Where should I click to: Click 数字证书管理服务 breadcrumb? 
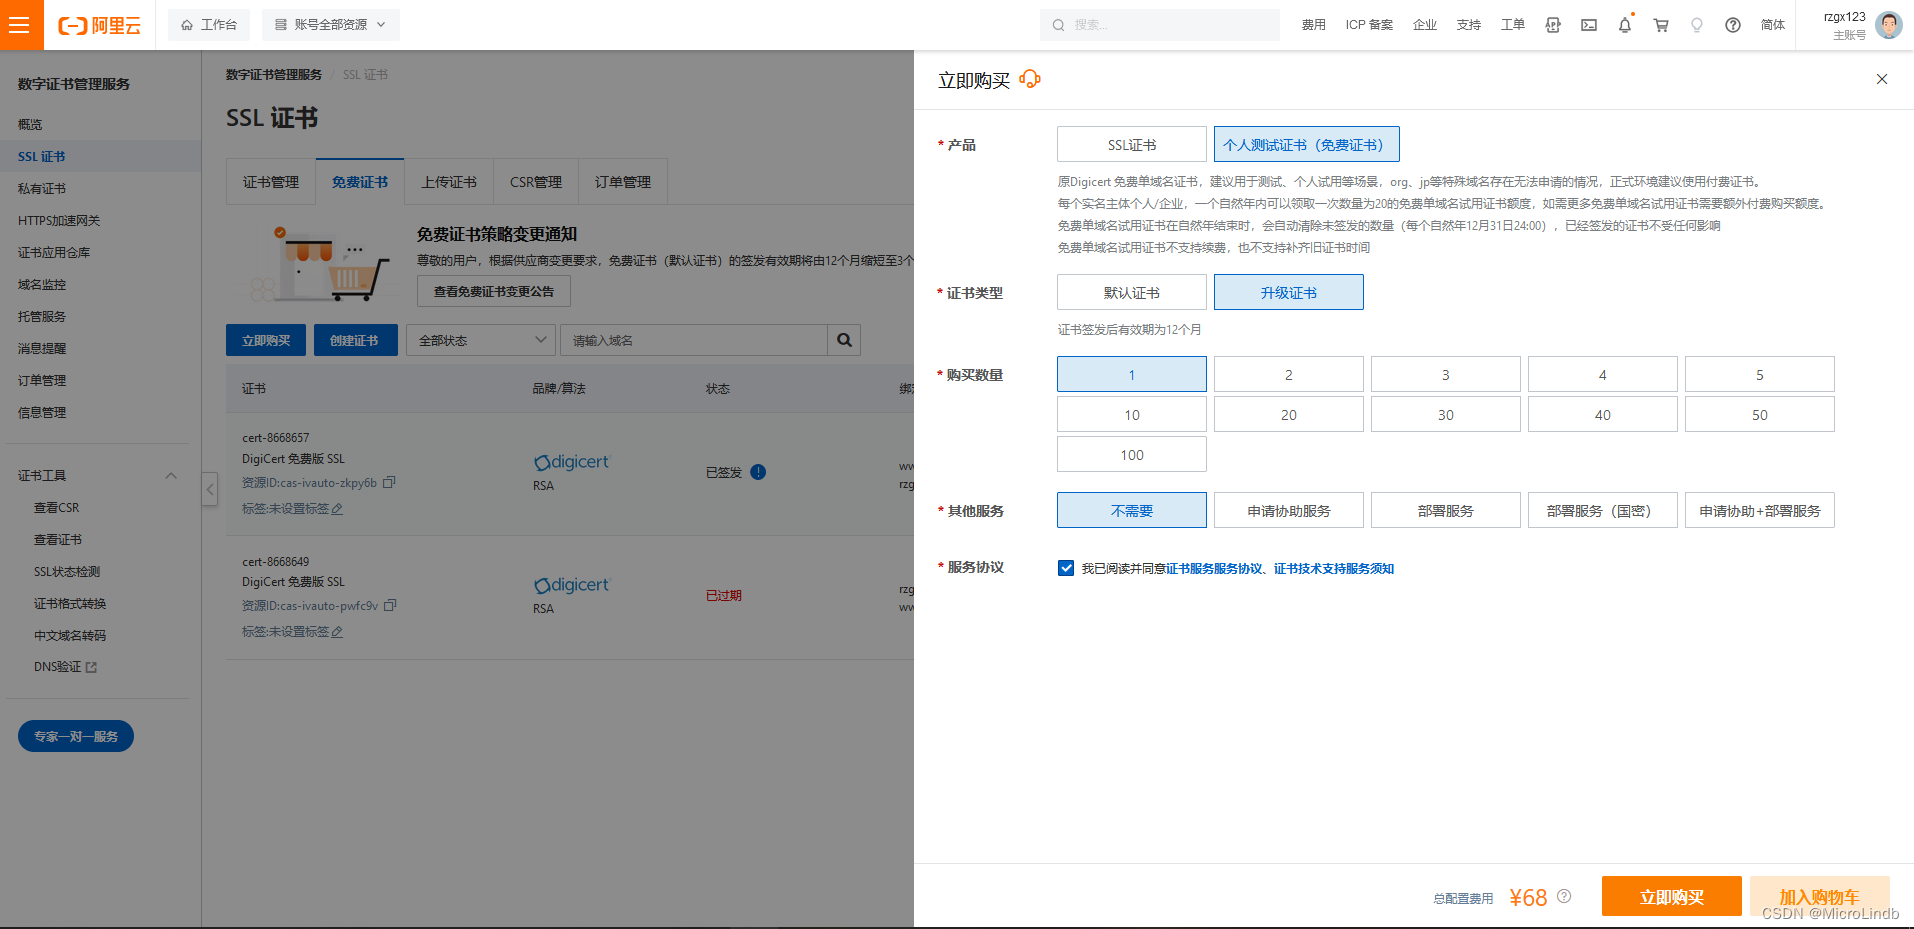coord(274,75)
